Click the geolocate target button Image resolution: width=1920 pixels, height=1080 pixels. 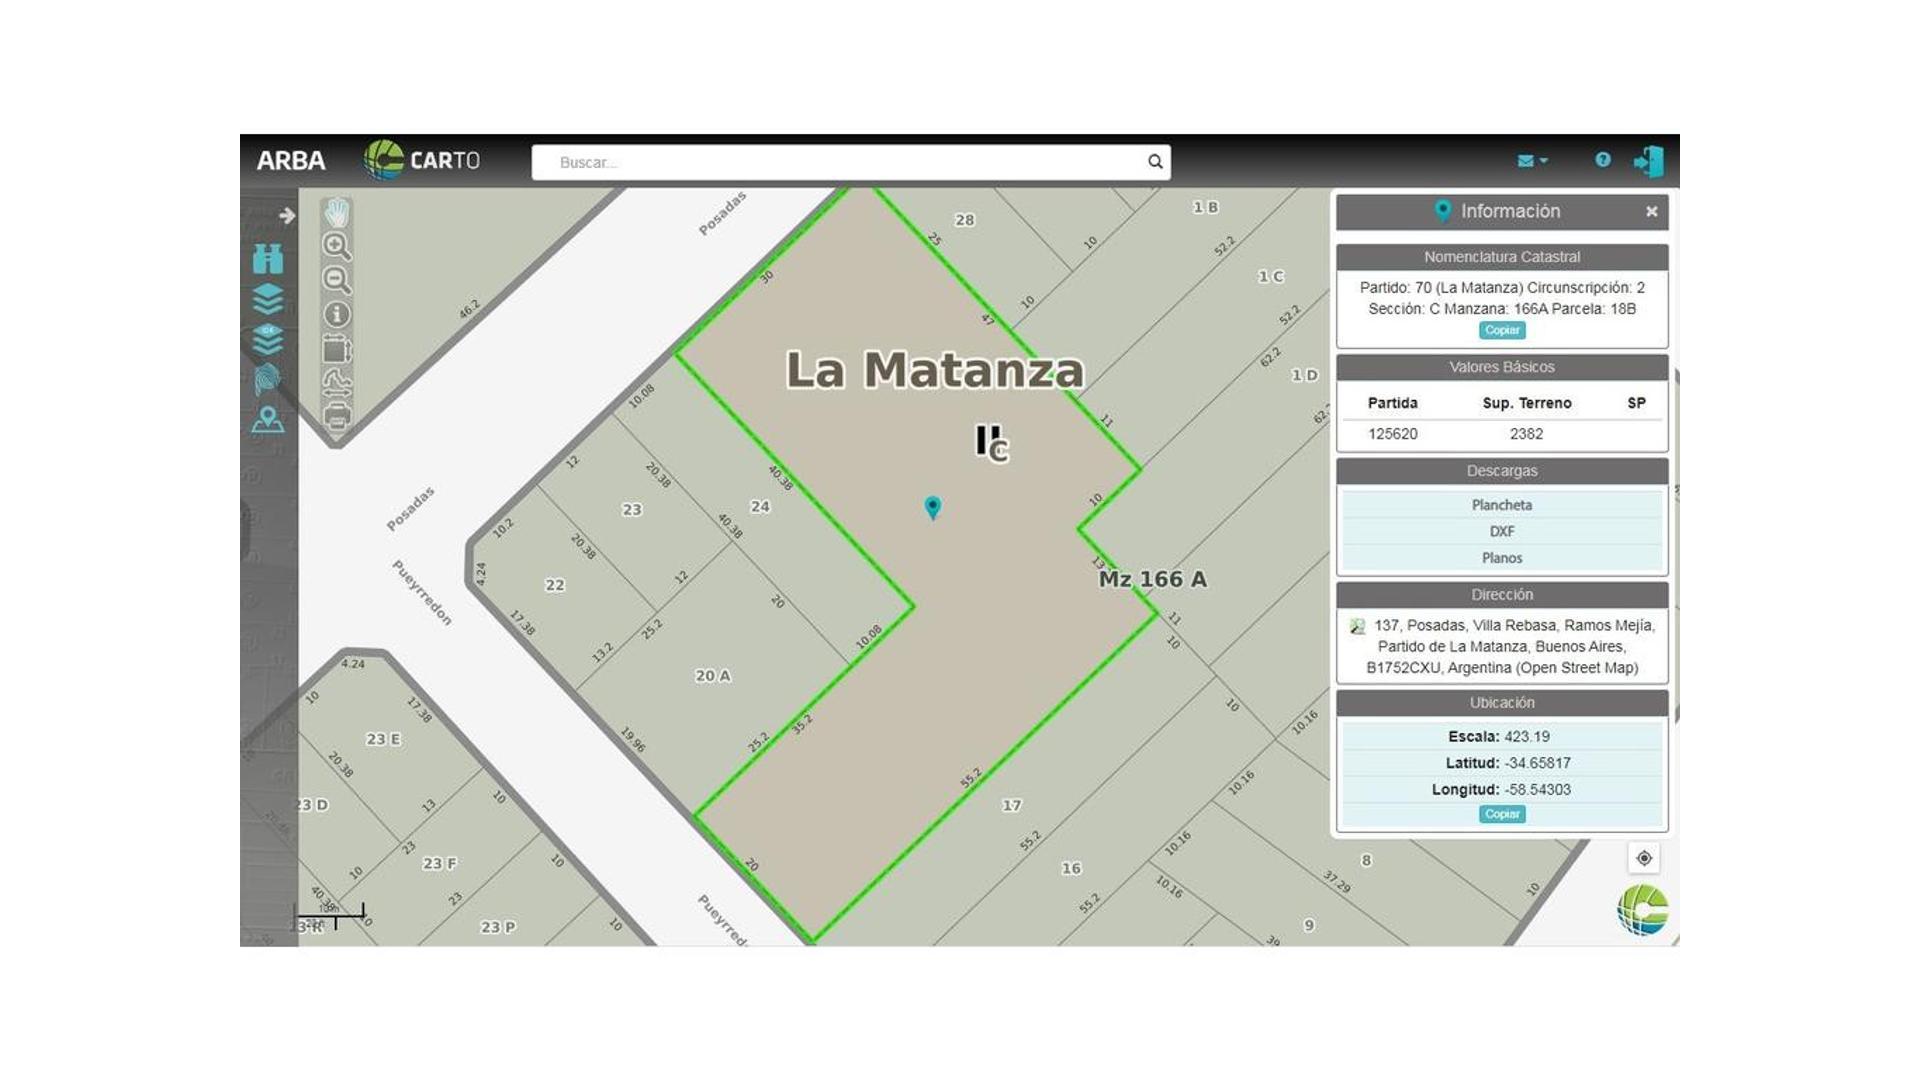pyautogui.click(x=1644, y=858)
